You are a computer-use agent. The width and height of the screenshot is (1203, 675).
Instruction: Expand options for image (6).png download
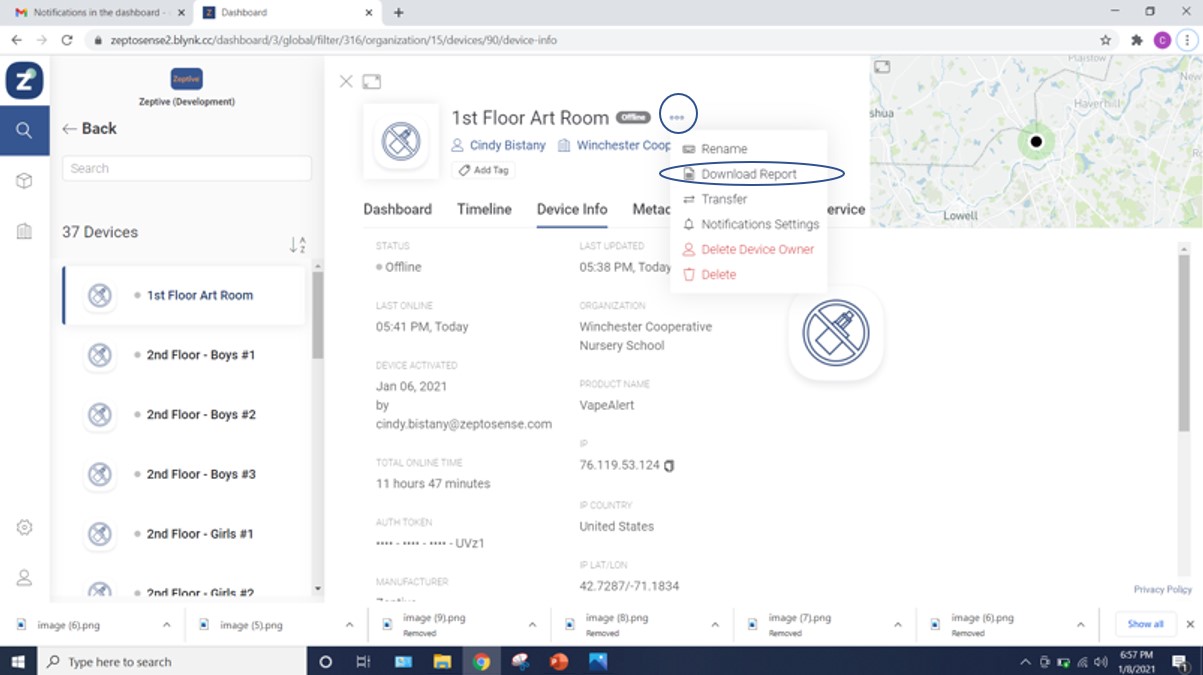pyautogui.click(x=166, y=625)
